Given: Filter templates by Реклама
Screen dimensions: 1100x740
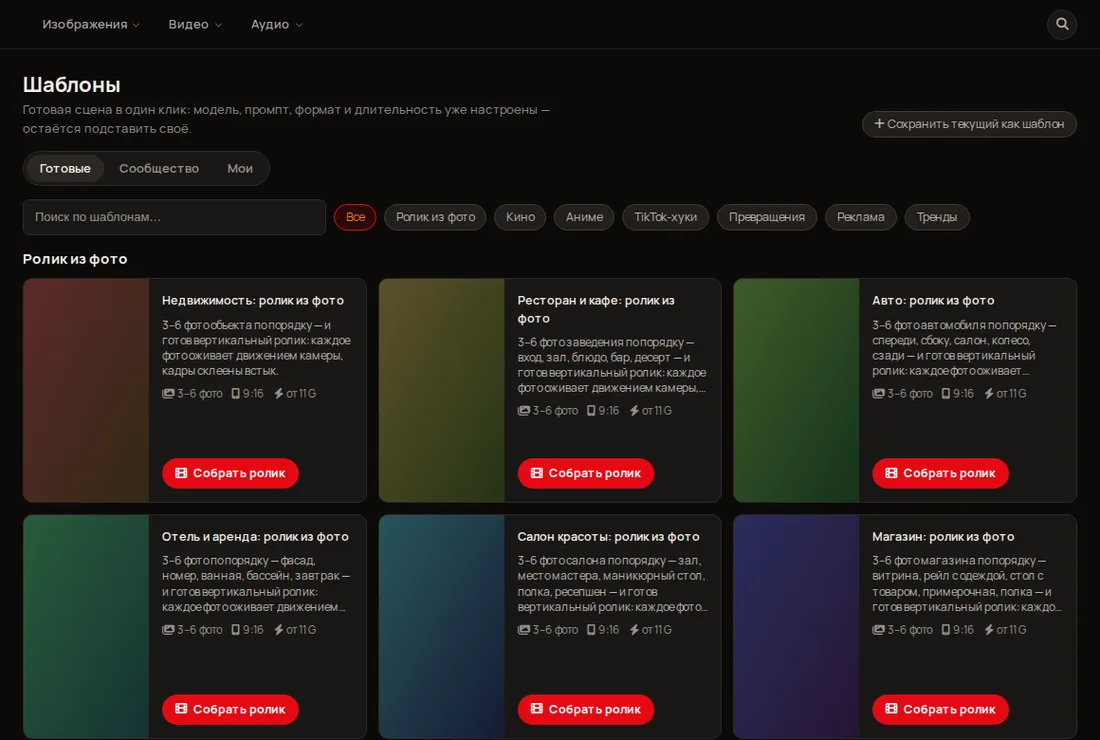Looking at the screenshot, I should pos(861,217).
